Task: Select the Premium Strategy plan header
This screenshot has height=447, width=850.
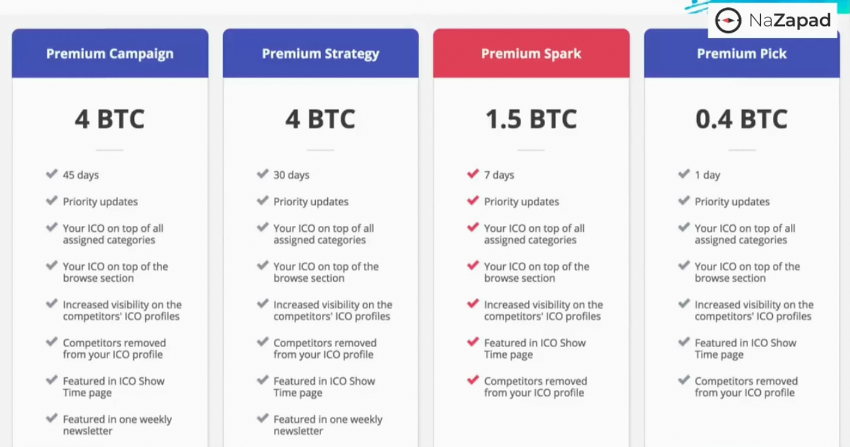Action: click(x=320, y=53)
